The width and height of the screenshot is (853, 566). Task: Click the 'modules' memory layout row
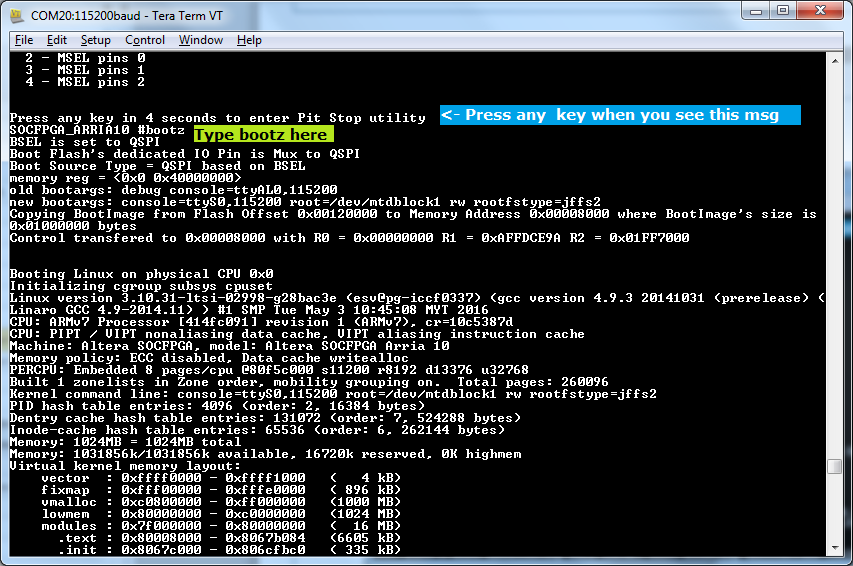(x=221, y=526)
